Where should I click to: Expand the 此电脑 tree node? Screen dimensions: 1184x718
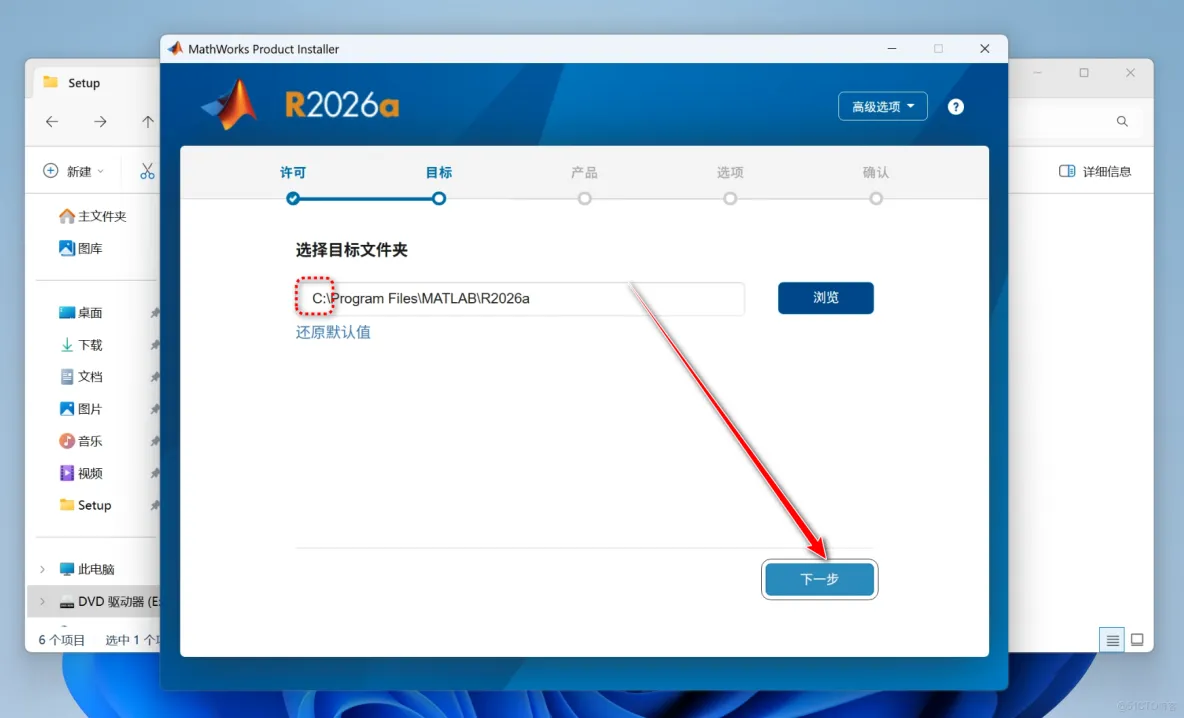(42, 569)
